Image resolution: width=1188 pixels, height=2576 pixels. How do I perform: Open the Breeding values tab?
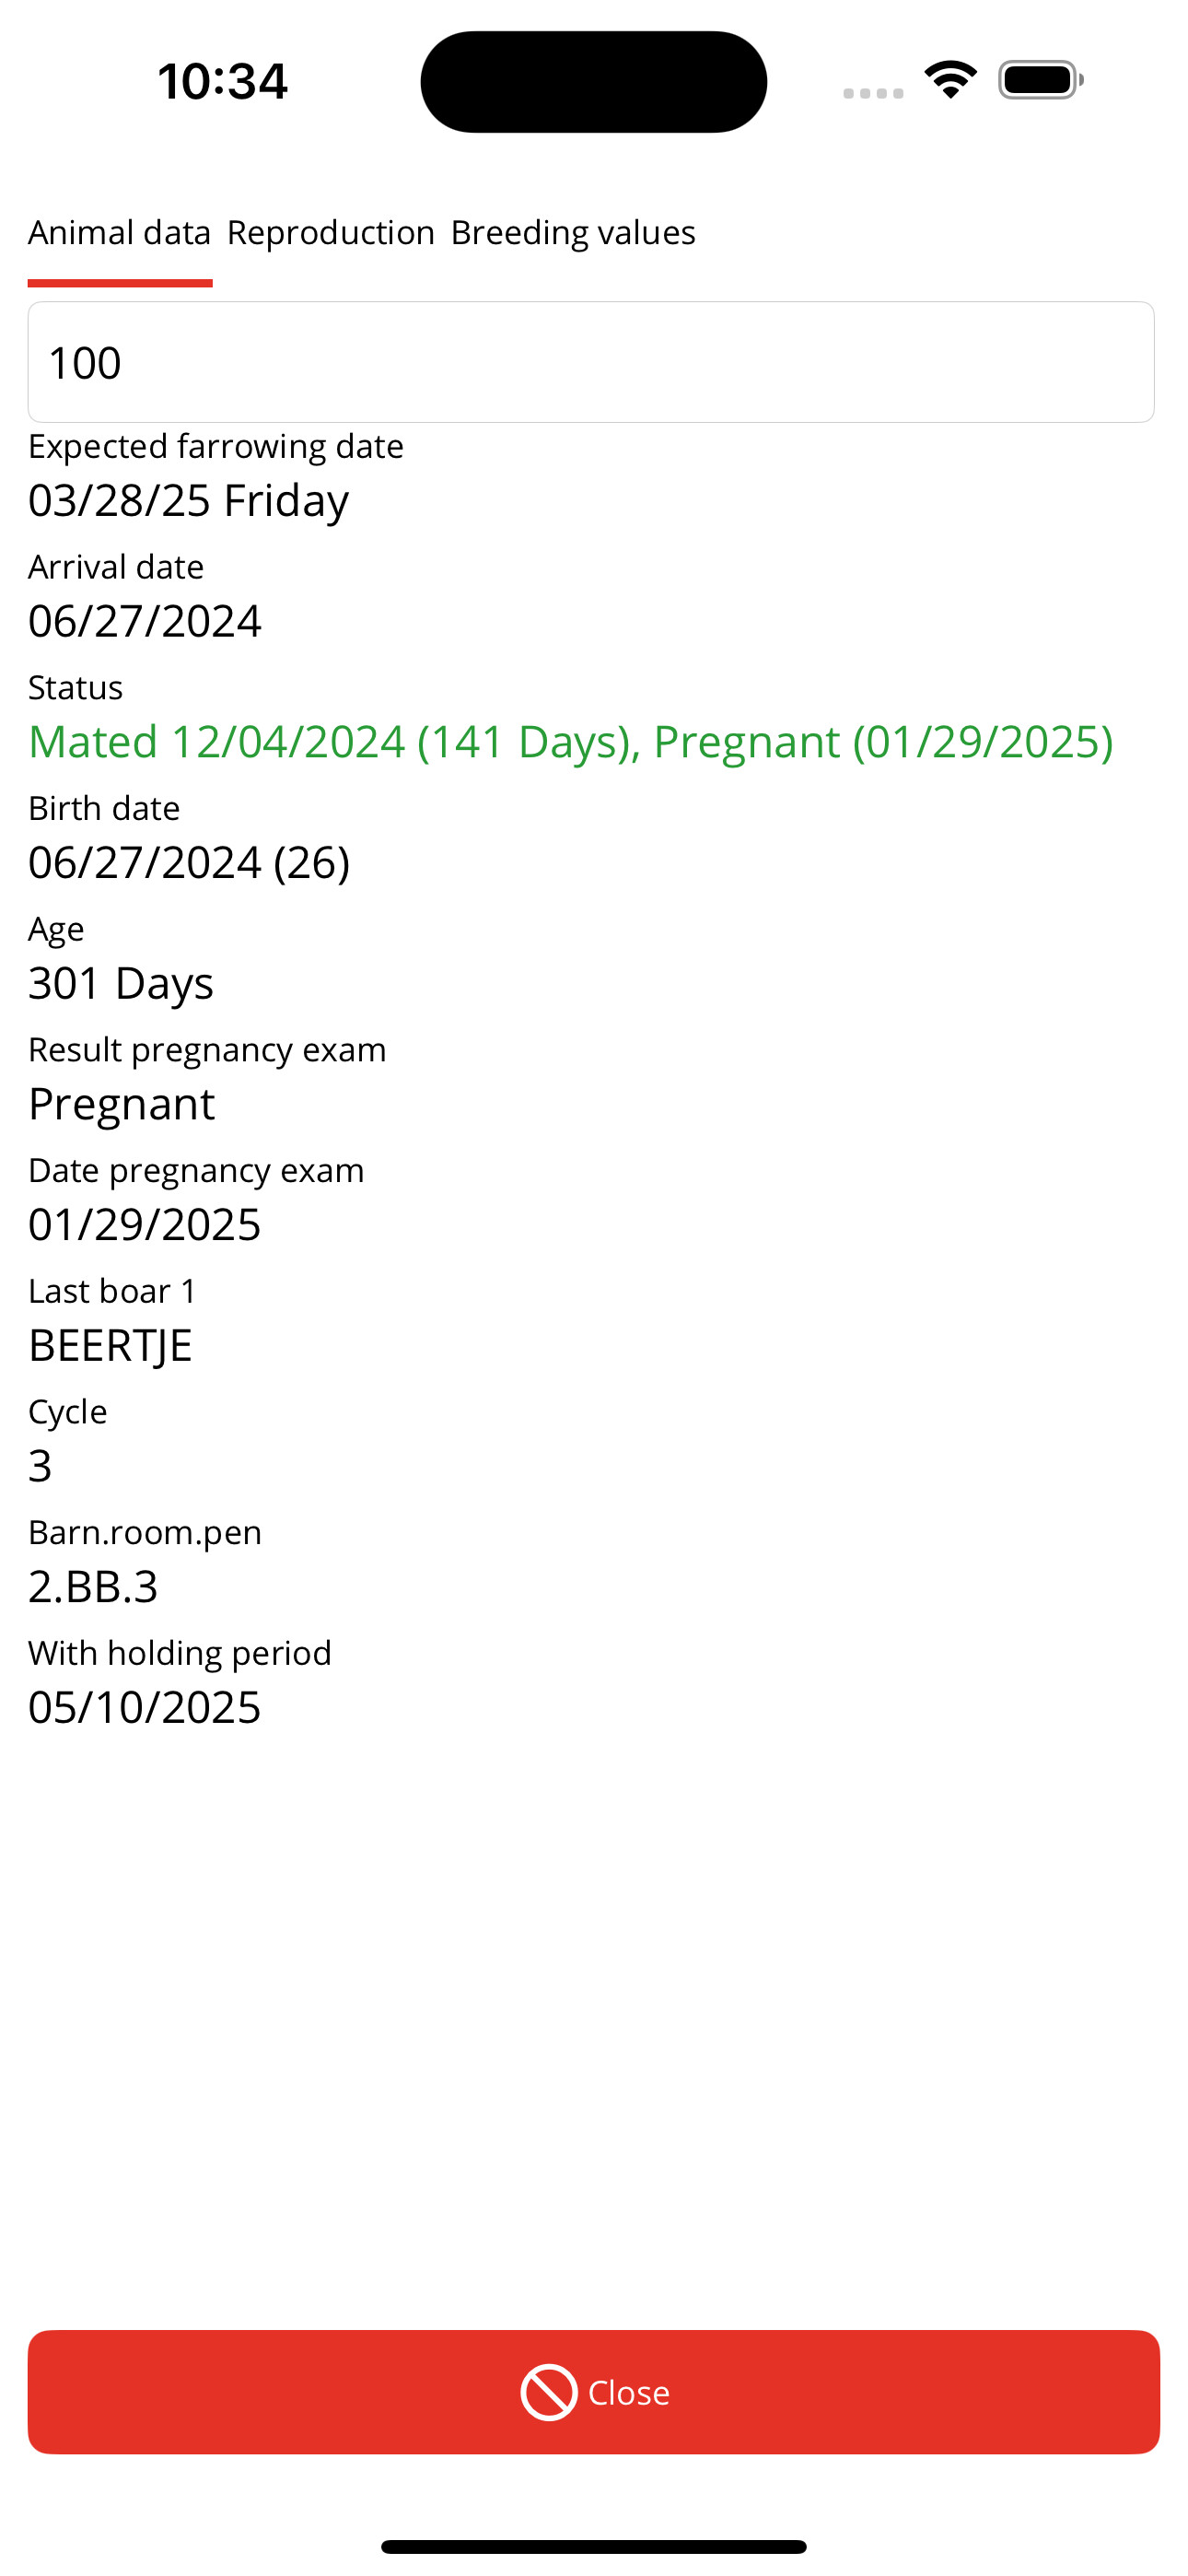573,232
